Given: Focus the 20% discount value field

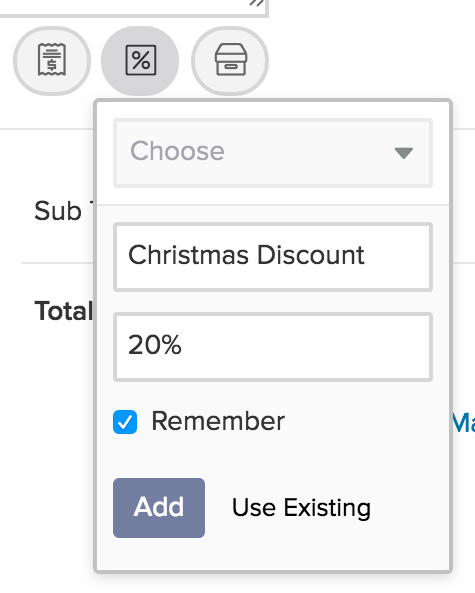Looking at the screenshot, I should [x=273, y=347].
